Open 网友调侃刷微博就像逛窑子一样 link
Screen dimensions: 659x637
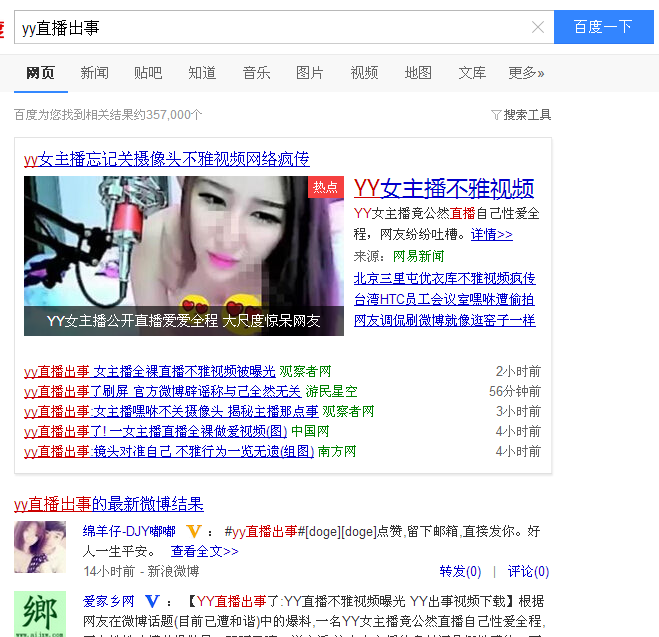tap(445, 320)
